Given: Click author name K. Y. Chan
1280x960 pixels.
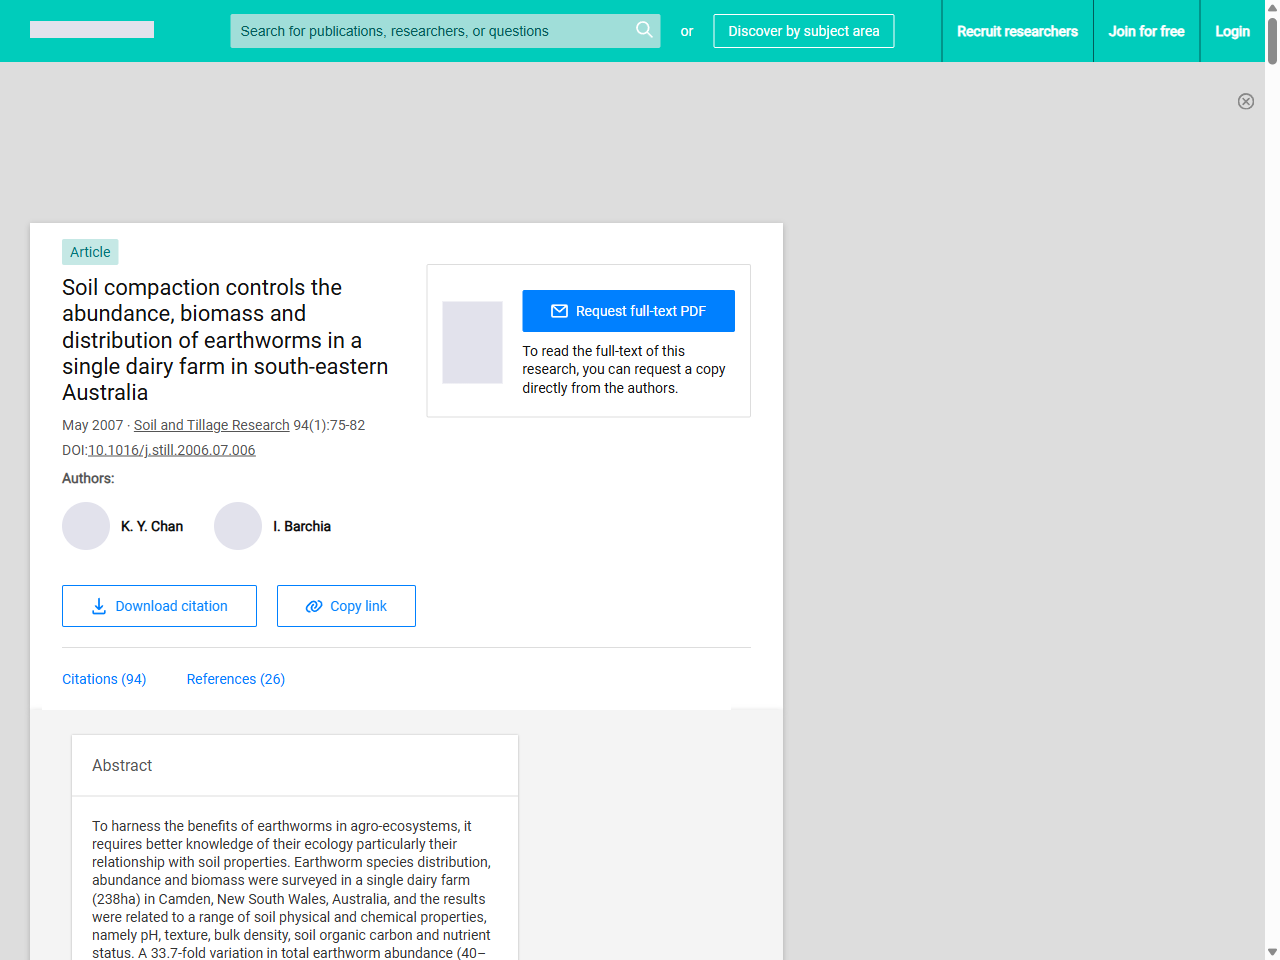Looking at the screenshot, I should click(151, 526).
